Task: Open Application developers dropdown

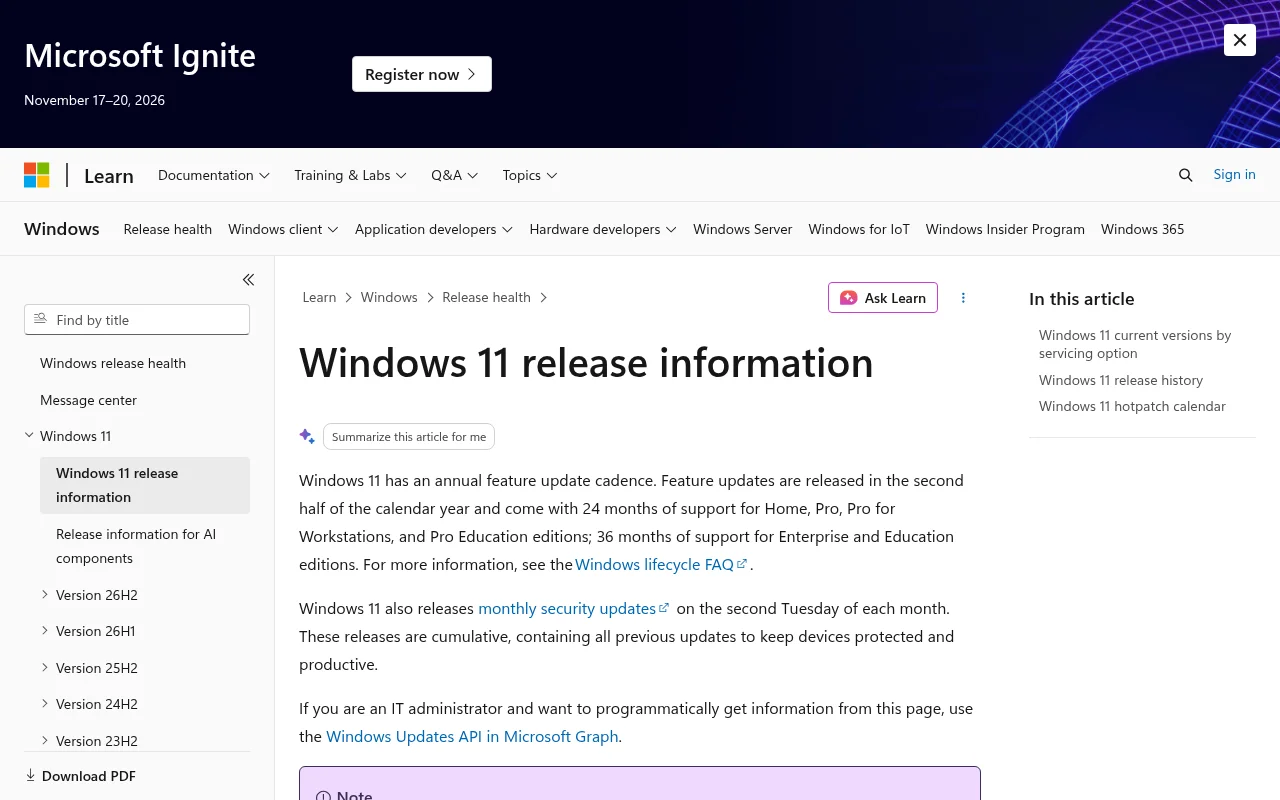Action: [x=434, y=229]
